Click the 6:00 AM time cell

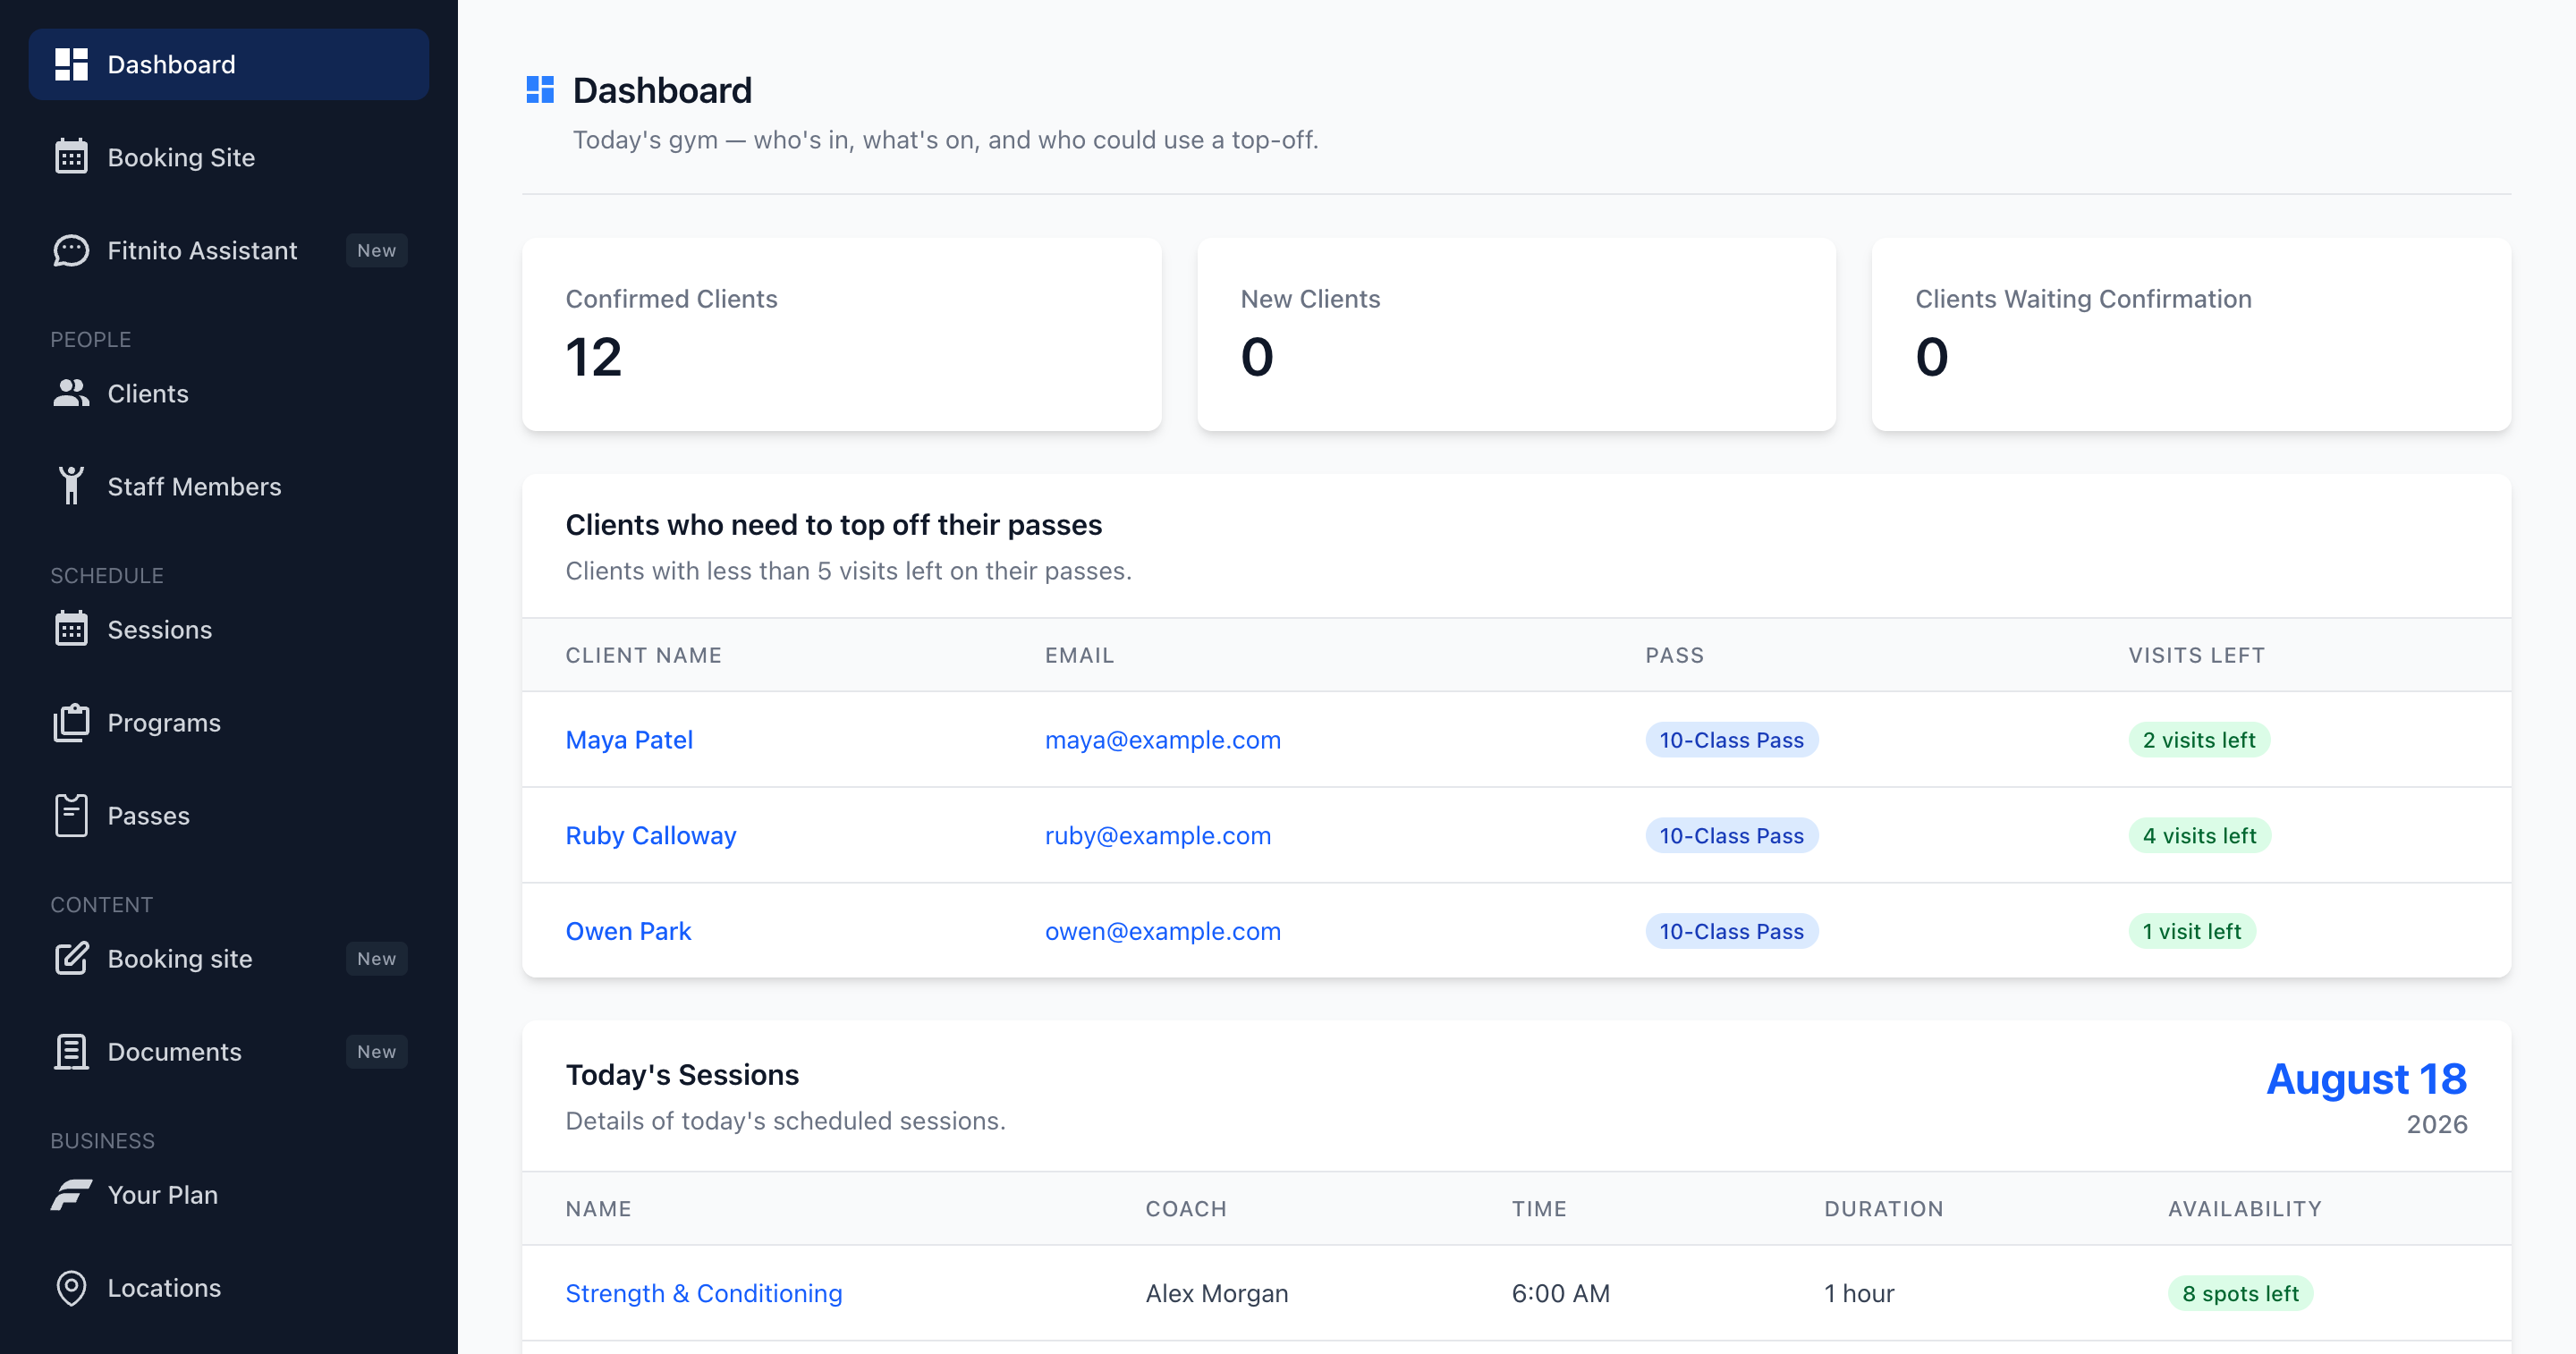pyautogui.click(x=1561, y=1292)
